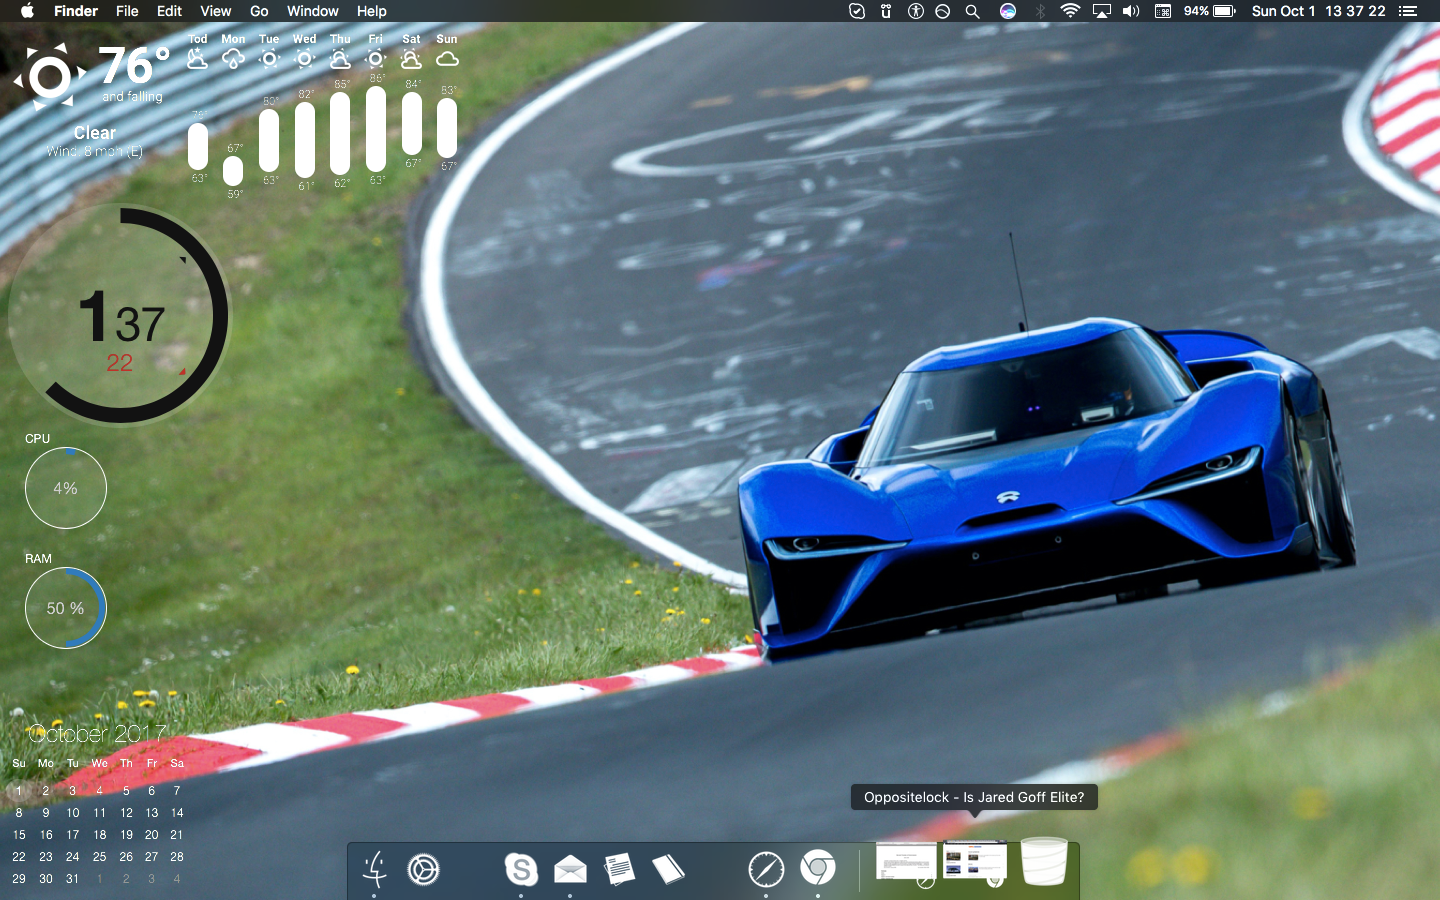Open Spotlight search magnifier
1440x900 pixels.
point(972,11)
